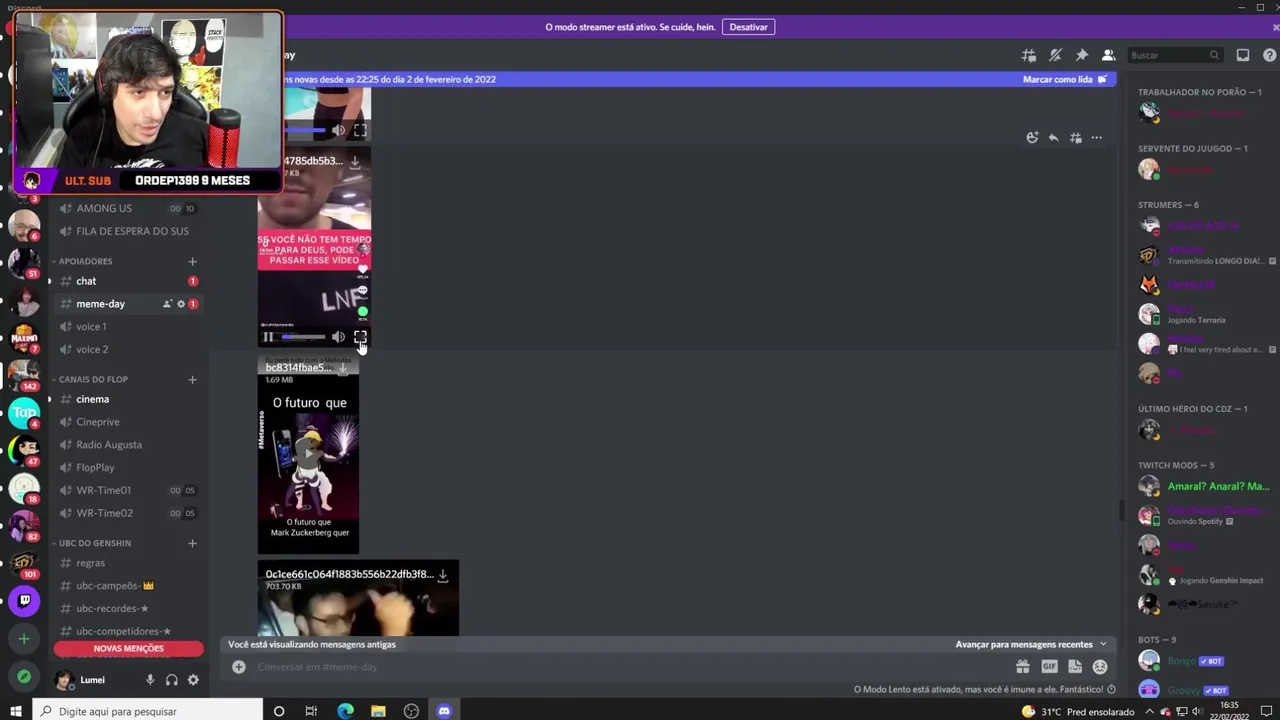Screen dimensions: 1280x720
Task: Open the GIF picker
Action: [x=1049, y=667]
